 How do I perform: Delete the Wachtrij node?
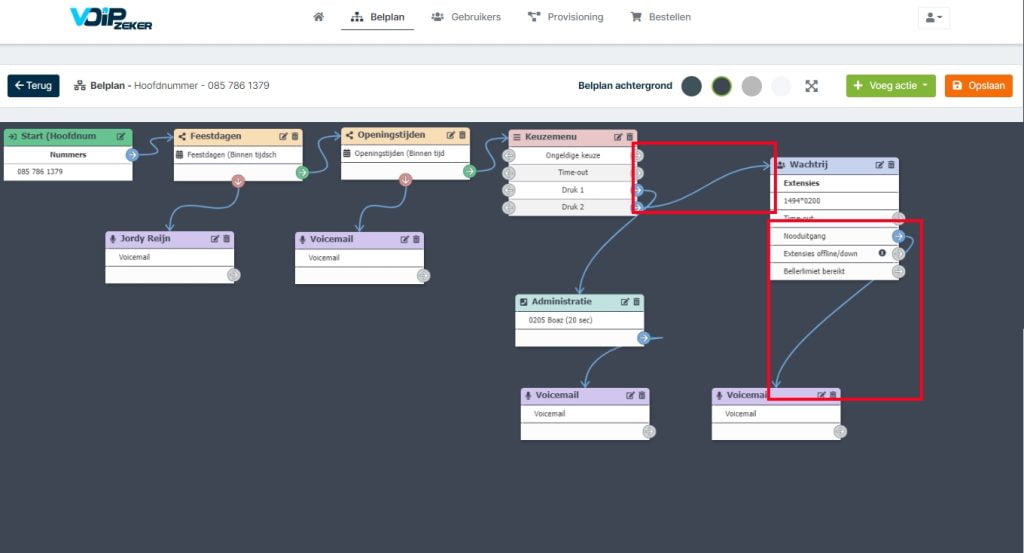(891, 165)
